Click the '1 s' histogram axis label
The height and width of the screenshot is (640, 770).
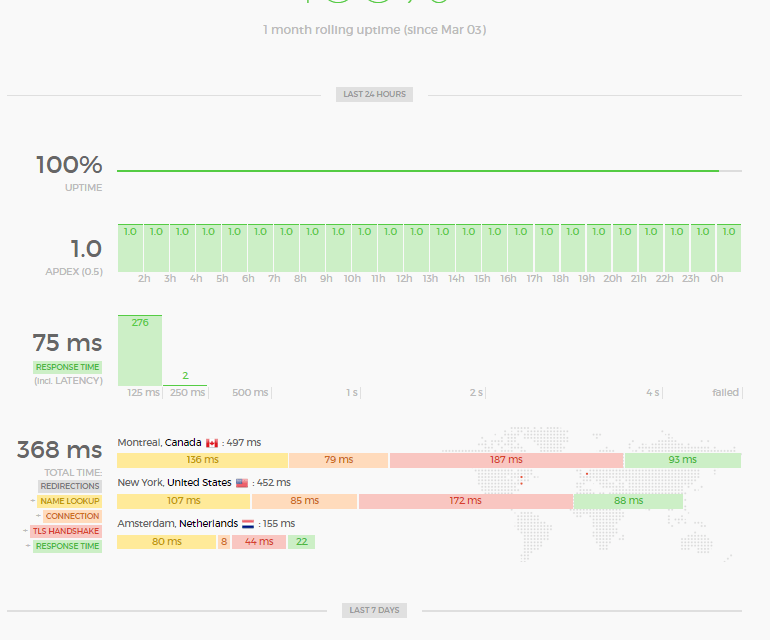[x=352, y=392]
